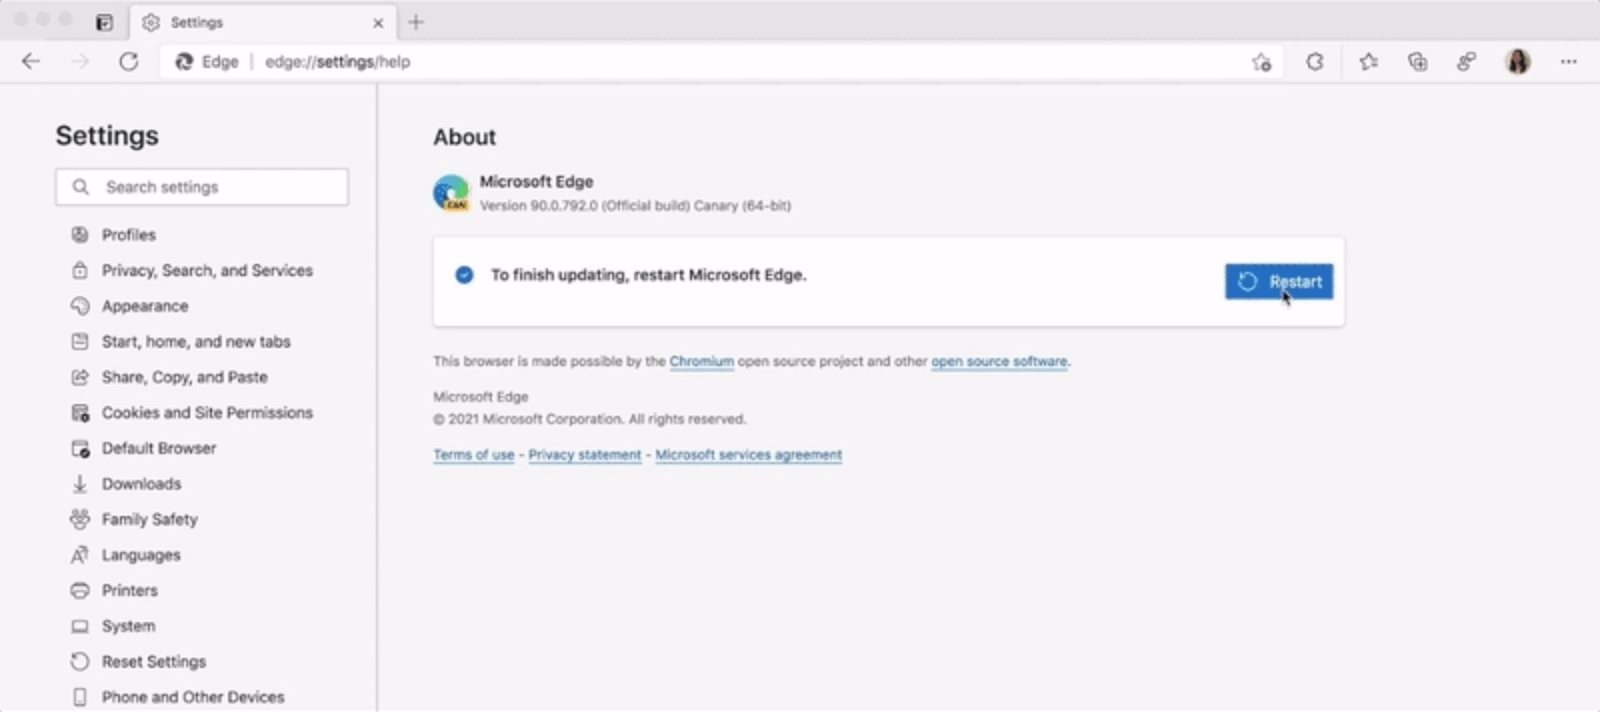Click the Family Safety icon in sidebar

(x=80, y=519)
